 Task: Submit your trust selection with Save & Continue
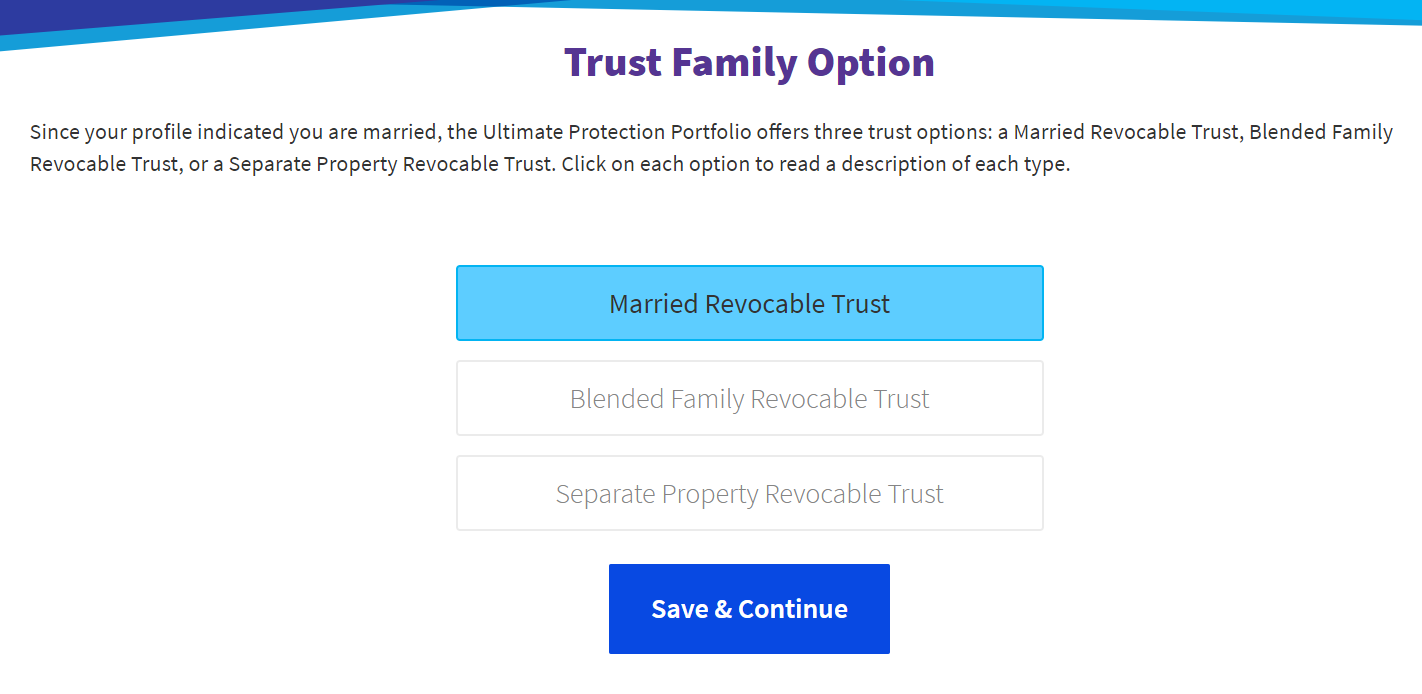point(748,608)
